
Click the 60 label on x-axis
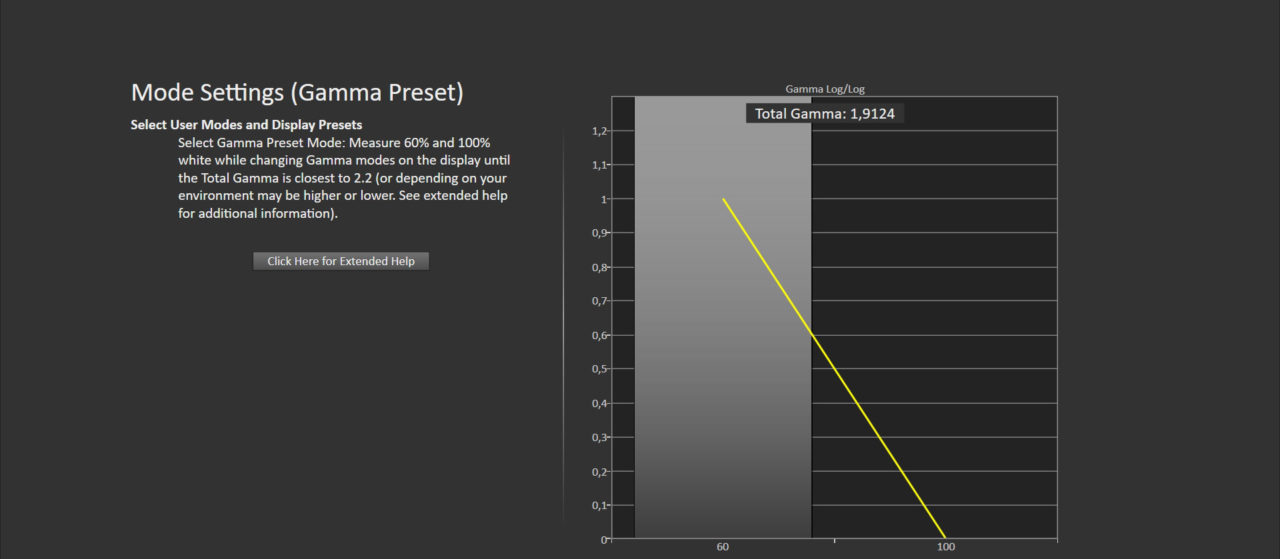pyautogui.click(x=722, y=547)
